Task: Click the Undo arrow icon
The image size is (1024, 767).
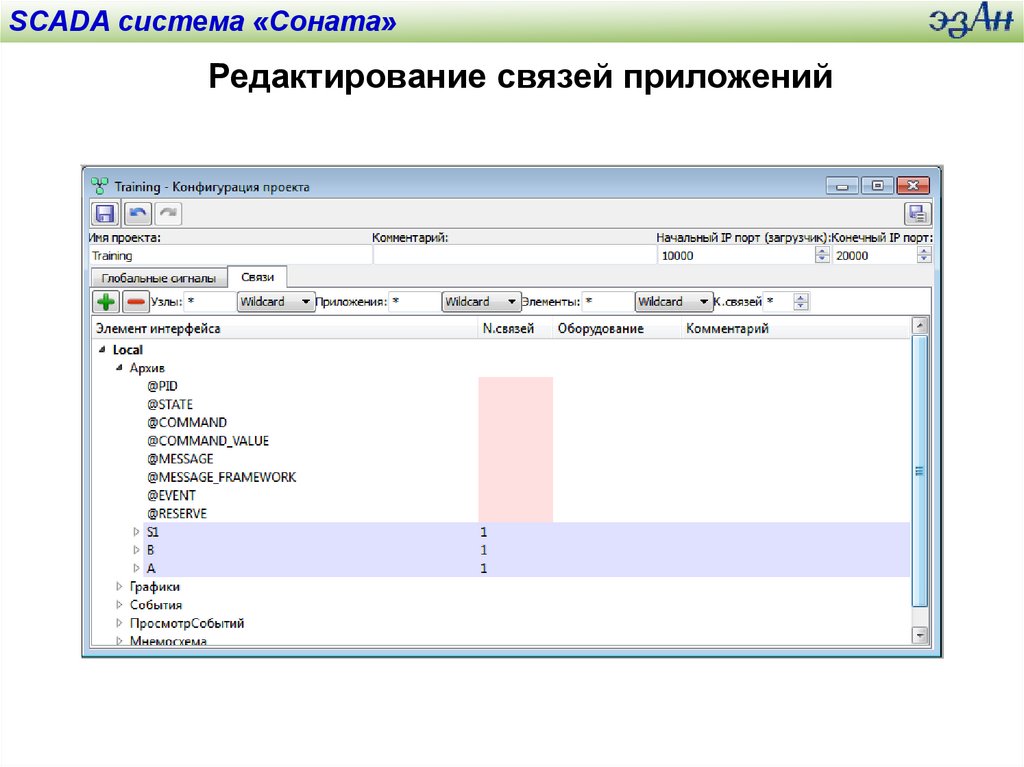Action: 138,213
